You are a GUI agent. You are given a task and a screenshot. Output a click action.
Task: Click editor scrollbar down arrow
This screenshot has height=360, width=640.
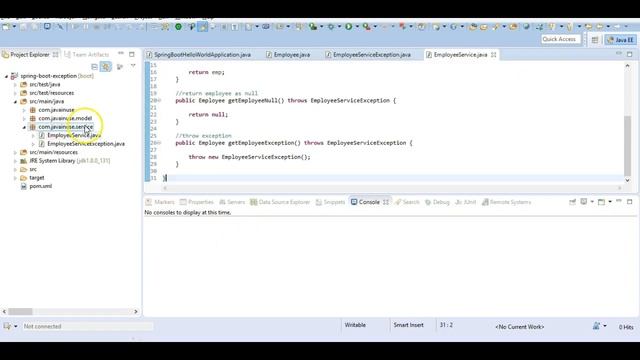pos(627,180)
